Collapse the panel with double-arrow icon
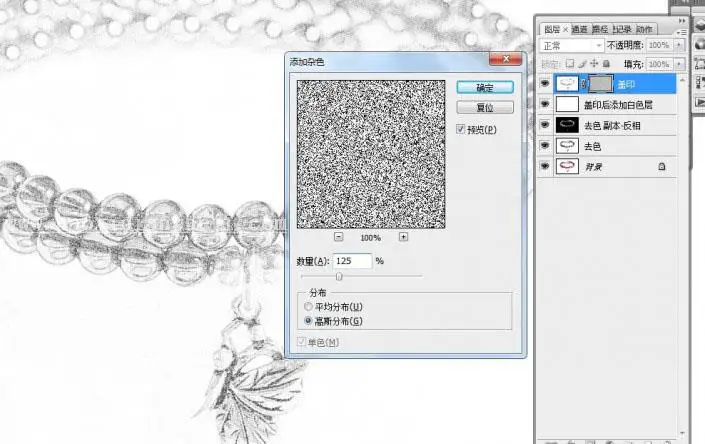Image resolution: width=705 pixels, height=444 pixels. pyautogui.click(x=682, y=21)
